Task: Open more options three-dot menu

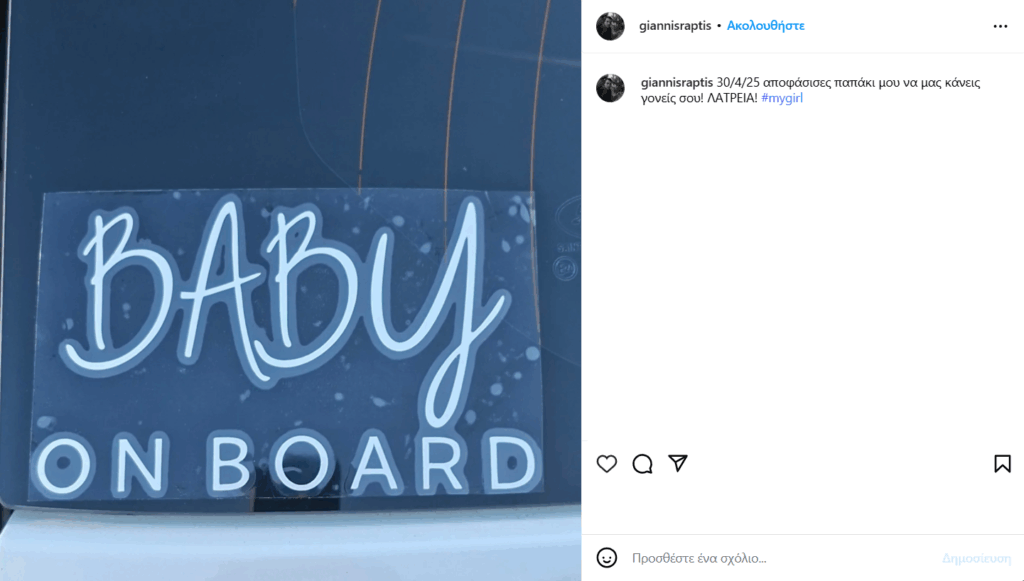Action: tap(1000, 26)
